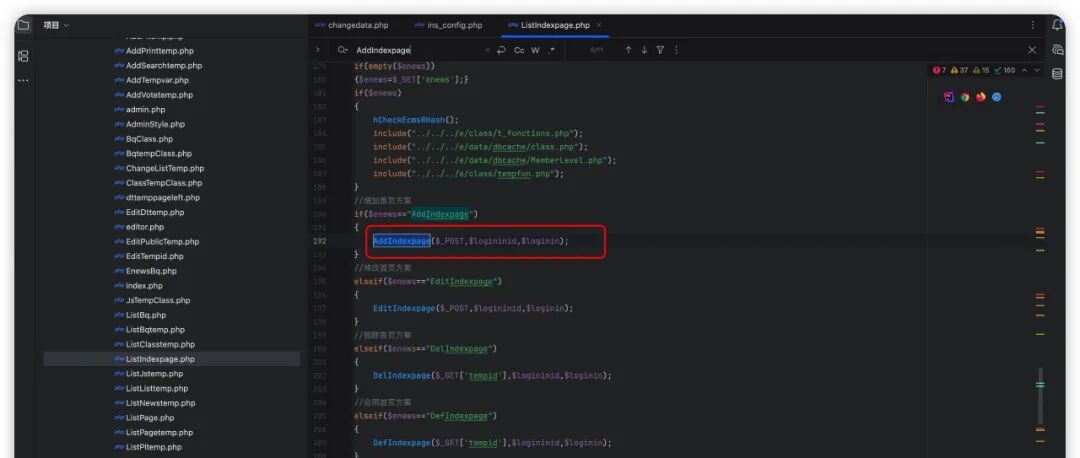Click the 15 weak warnings indicator
The image size is (1080, 458).
pos(981,70)
